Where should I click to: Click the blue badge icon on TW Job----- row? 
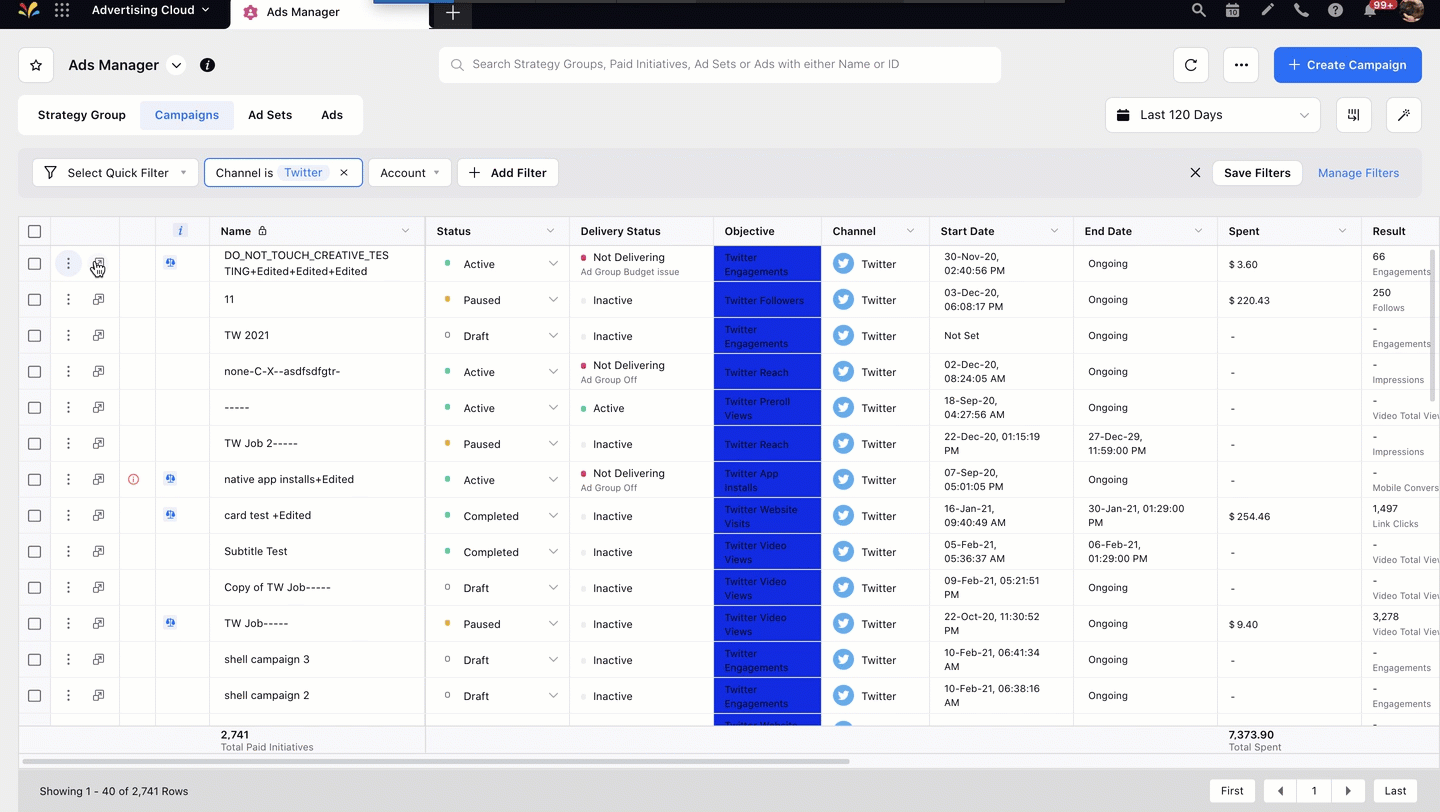[171, 623]
